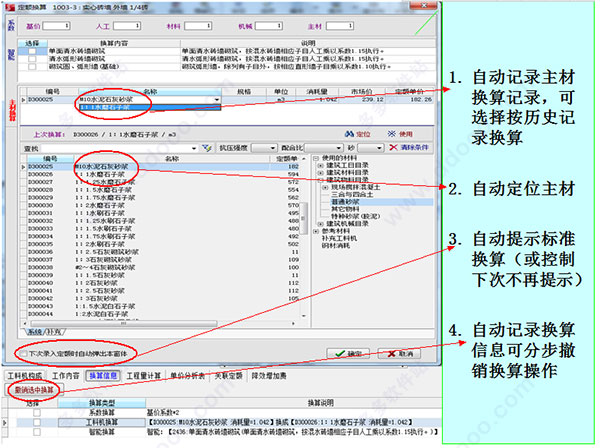Select 补充工料机 tree item
Viewport: 600px width, 448px height.
pos(339,238)
